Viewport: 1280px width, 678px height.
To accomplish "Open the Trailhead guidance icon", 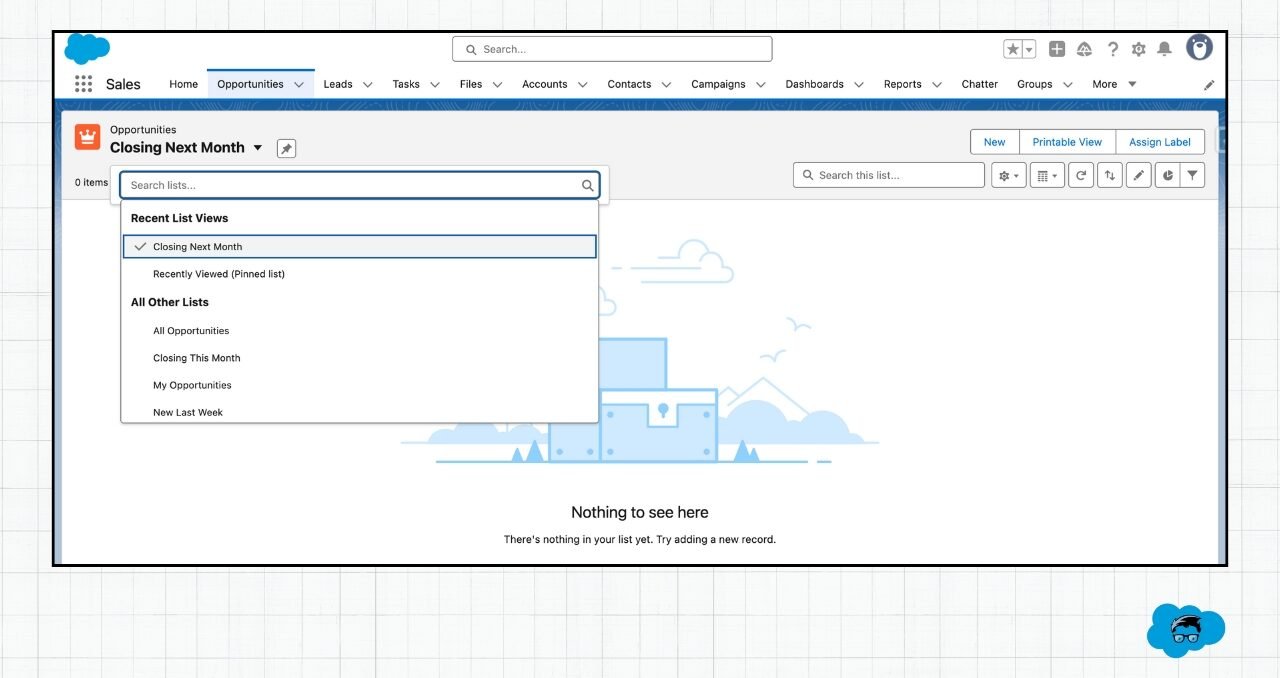I will pos(1084,49).
